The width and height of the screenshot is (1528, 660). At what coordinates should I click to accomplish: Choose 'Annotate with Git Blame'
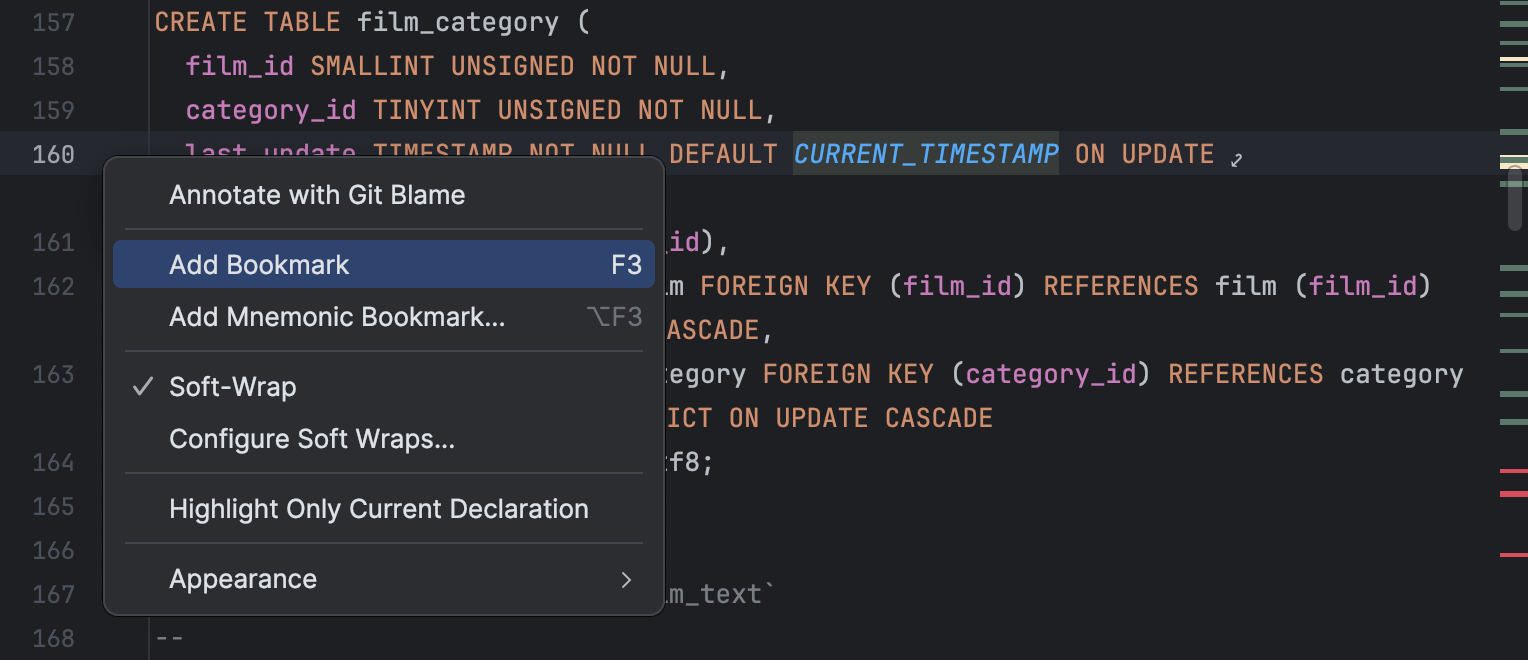point(317,195)
